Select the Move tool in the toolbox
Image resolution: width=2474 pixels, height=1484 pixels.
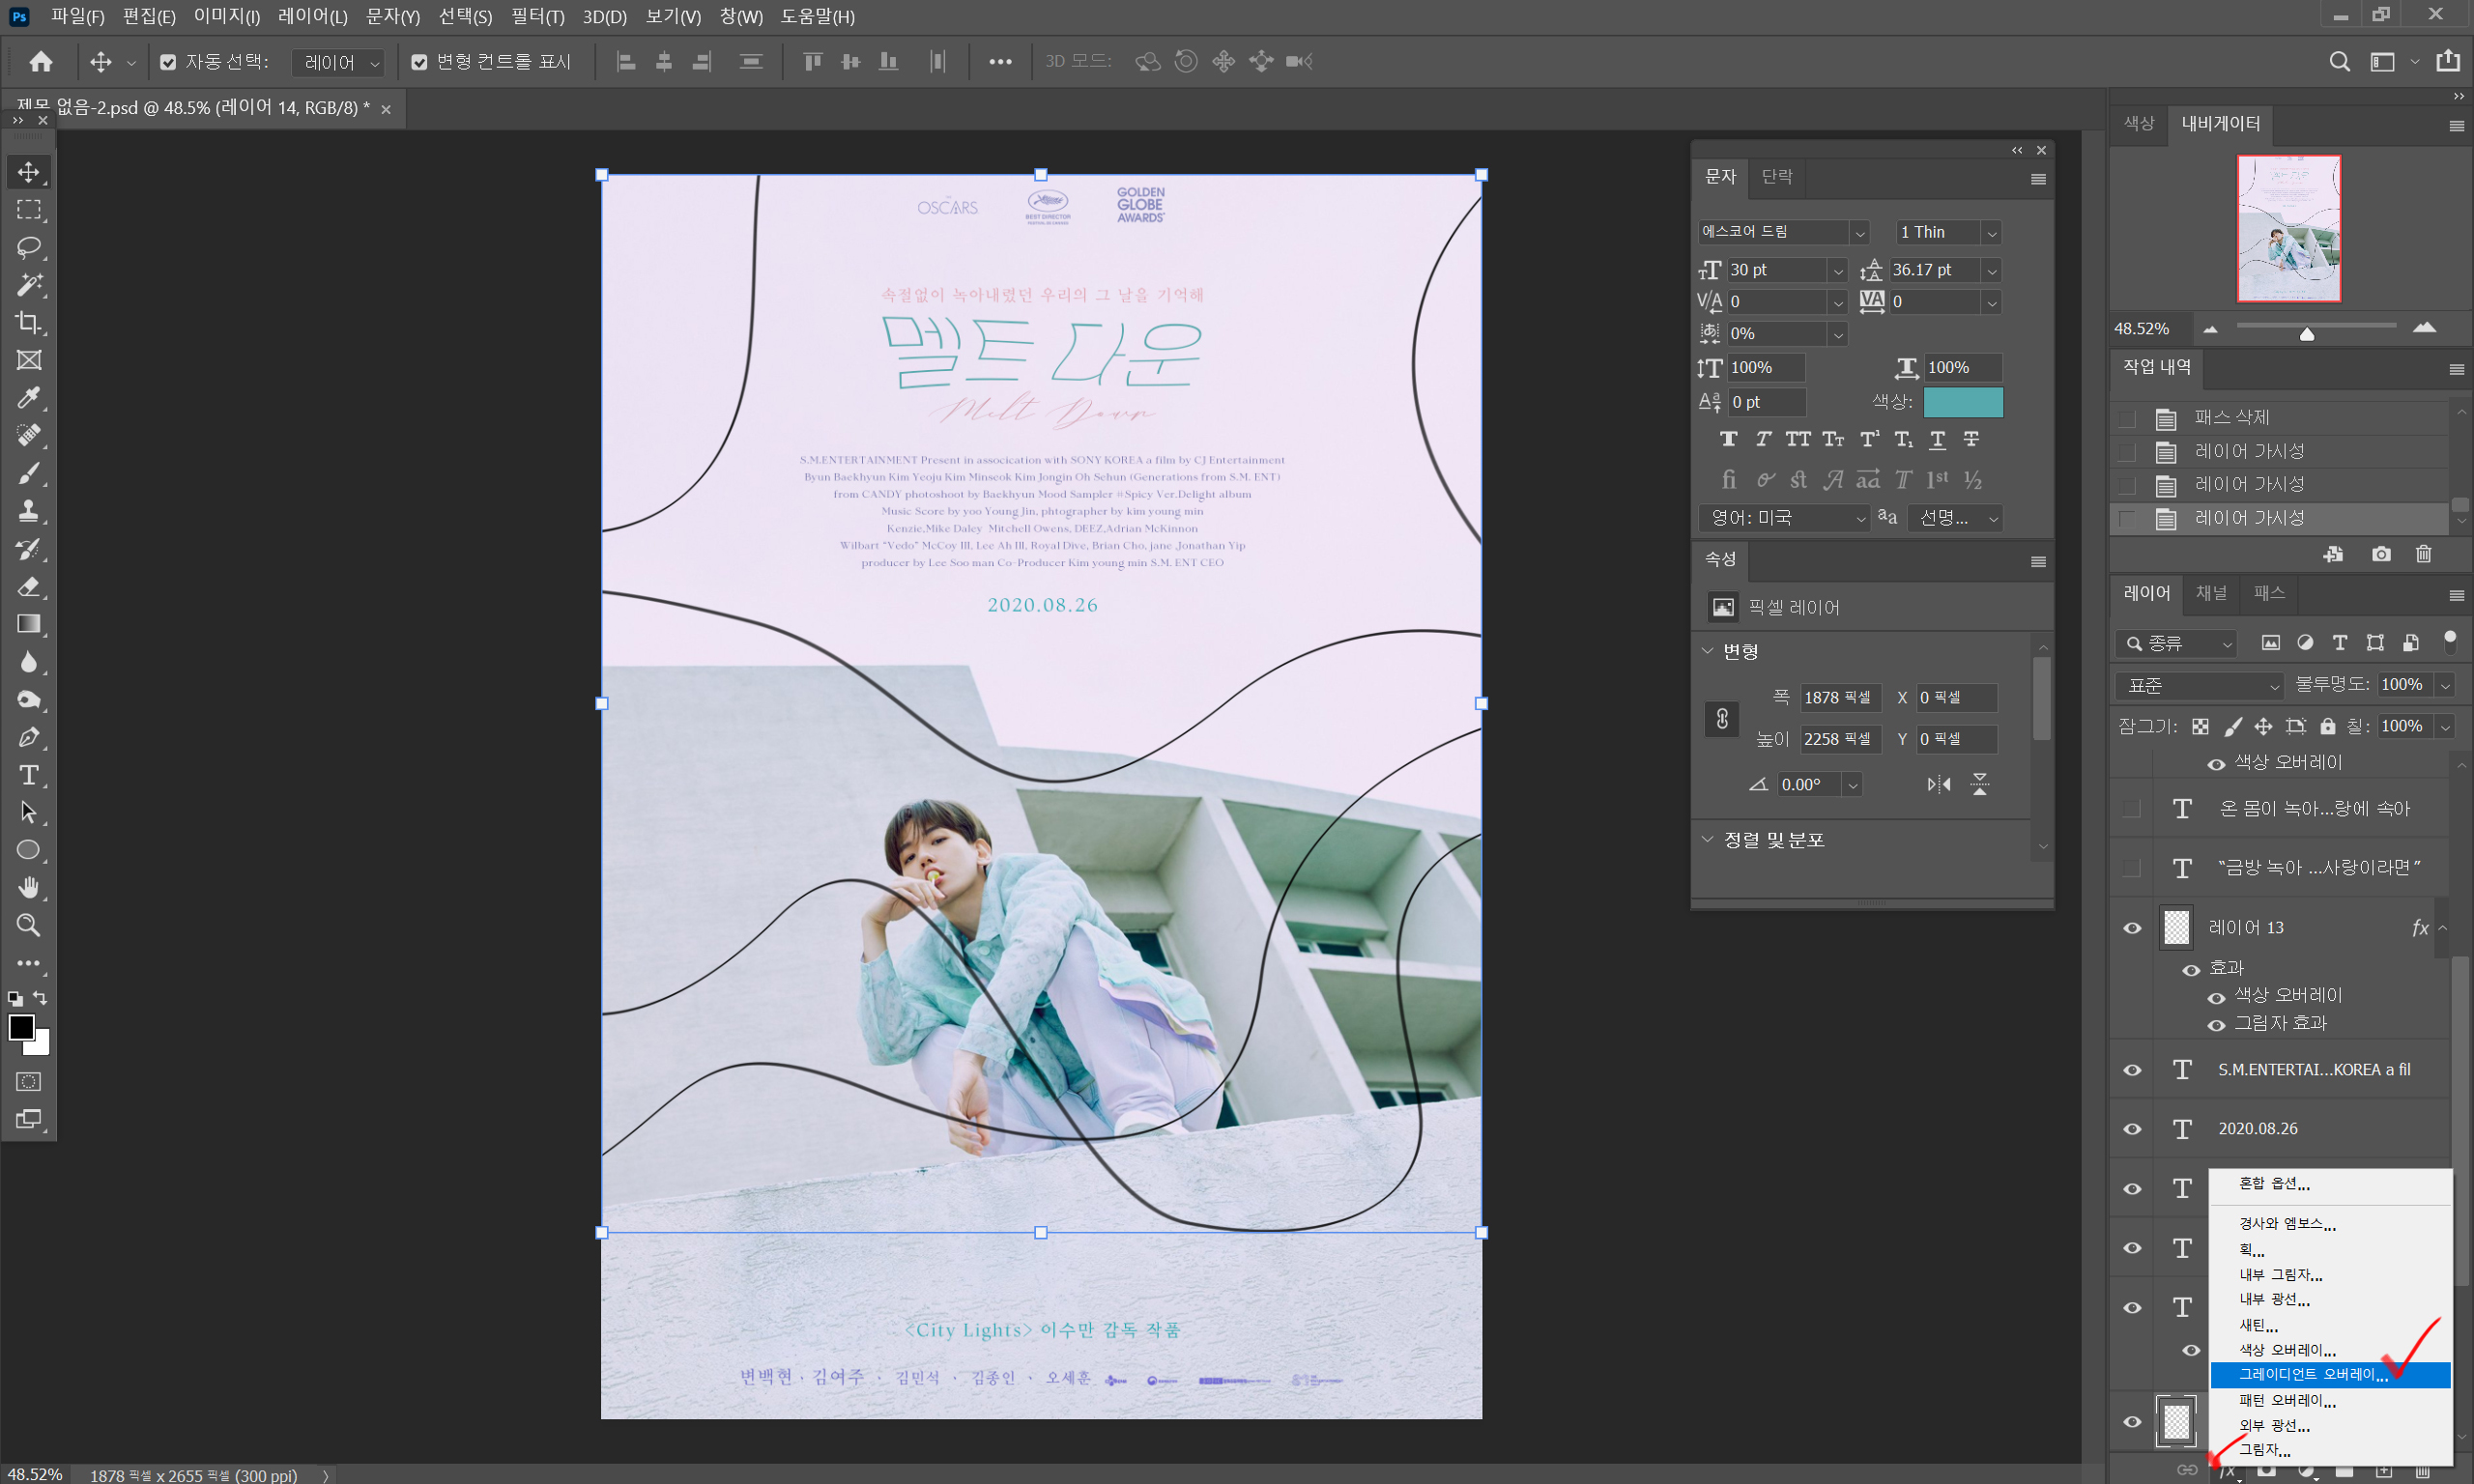pyautogui.click(x=29, y=172)
